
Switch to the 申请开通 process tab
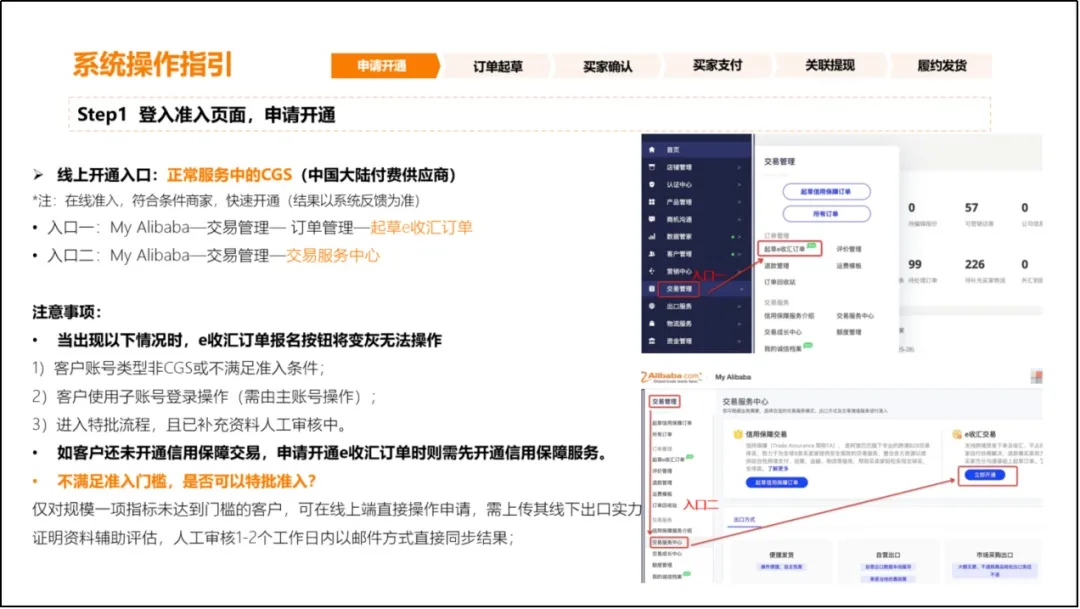coord(383,64)
